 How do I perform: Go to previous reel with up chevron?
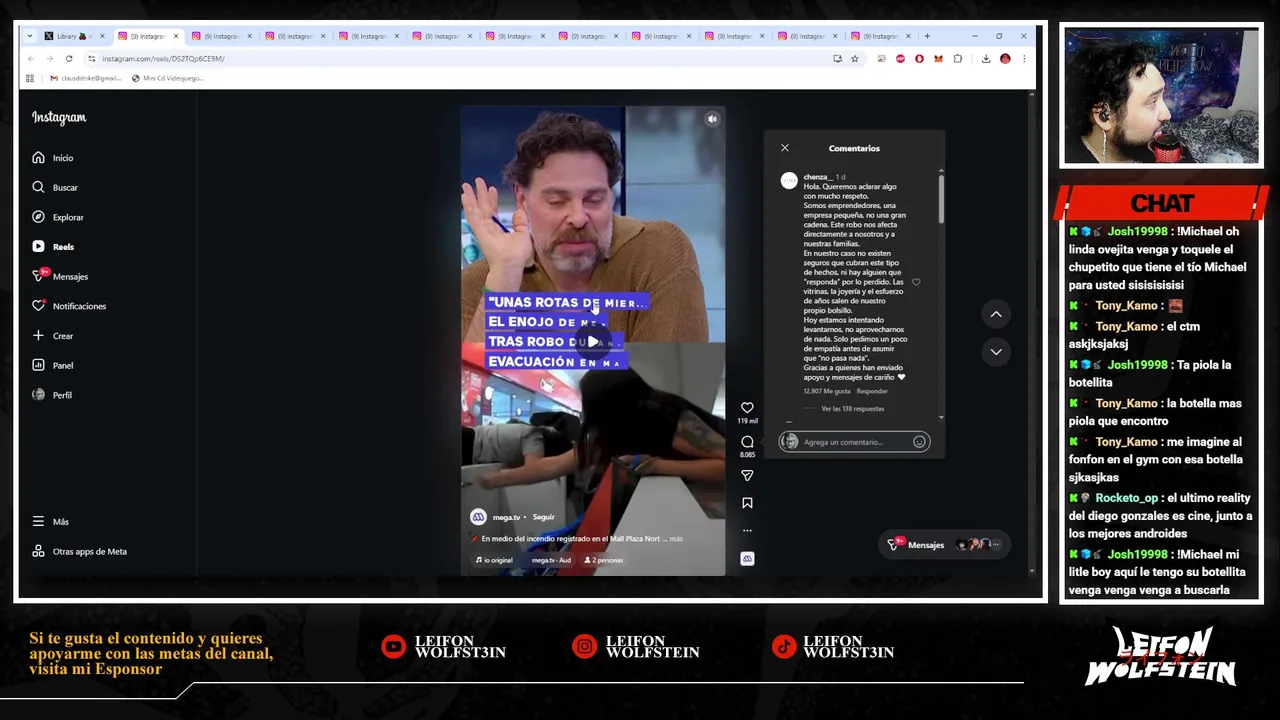coord(996,314)
